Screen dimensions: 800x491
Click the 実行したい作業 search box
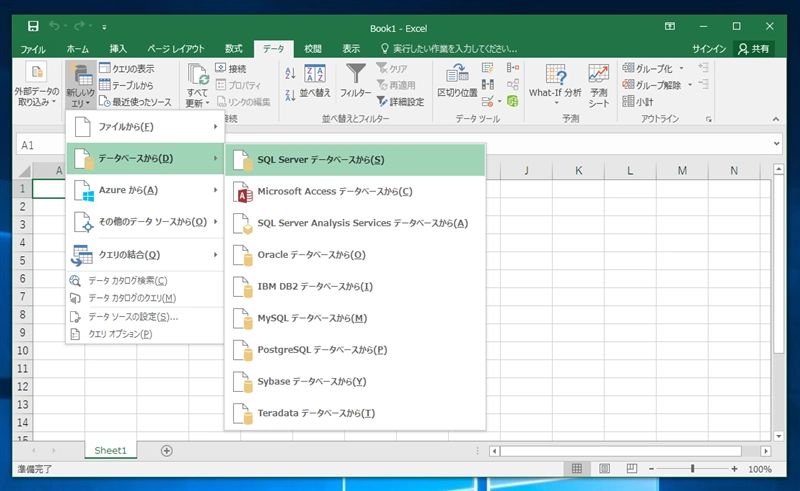coord(449,49)
